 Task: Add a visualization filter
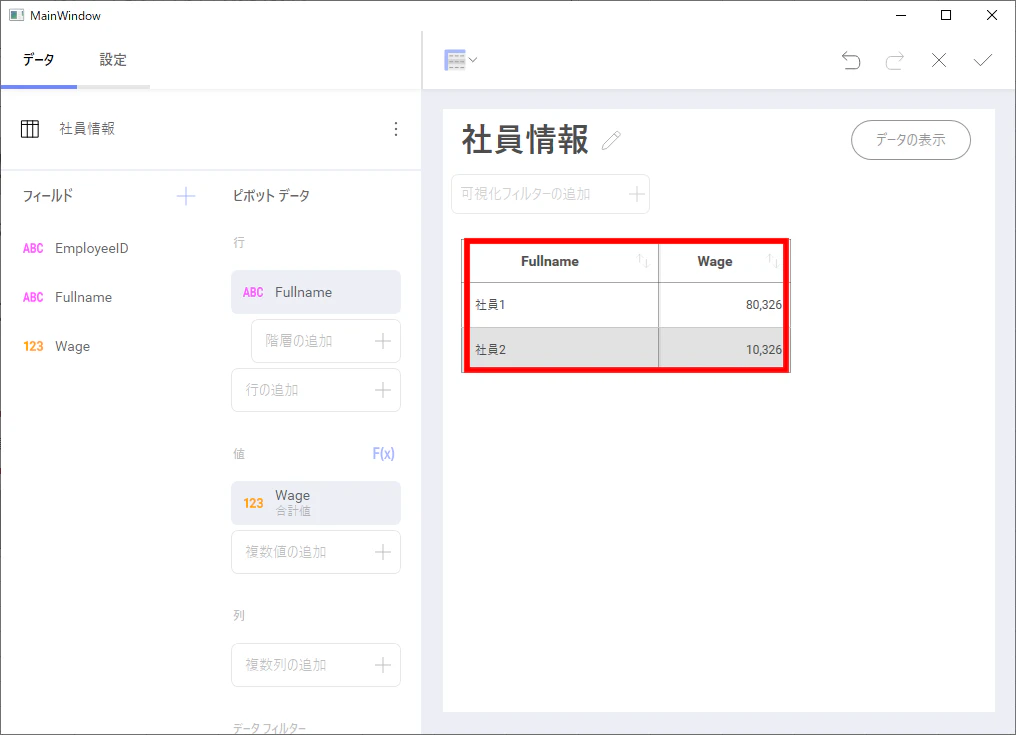[x=550, y=194]
